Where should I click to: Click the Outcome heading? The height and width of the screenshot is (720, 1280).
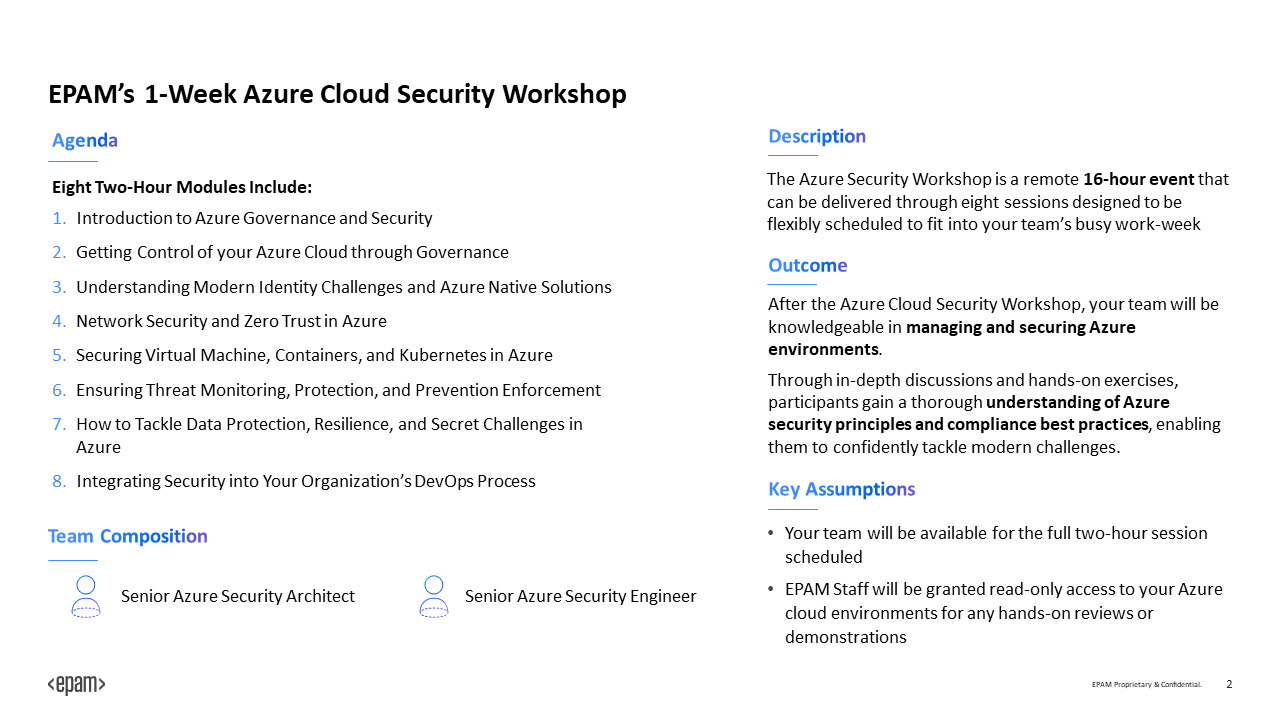808,265
